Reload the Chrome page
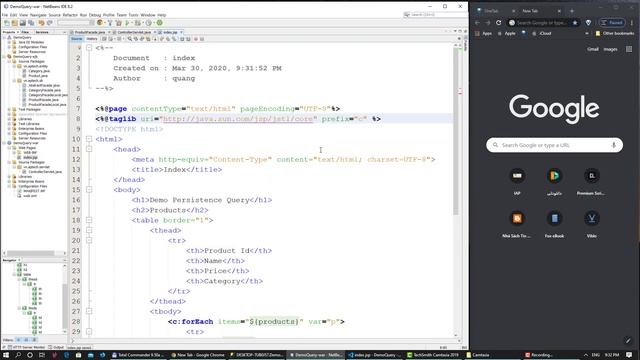 coord(498,23)
